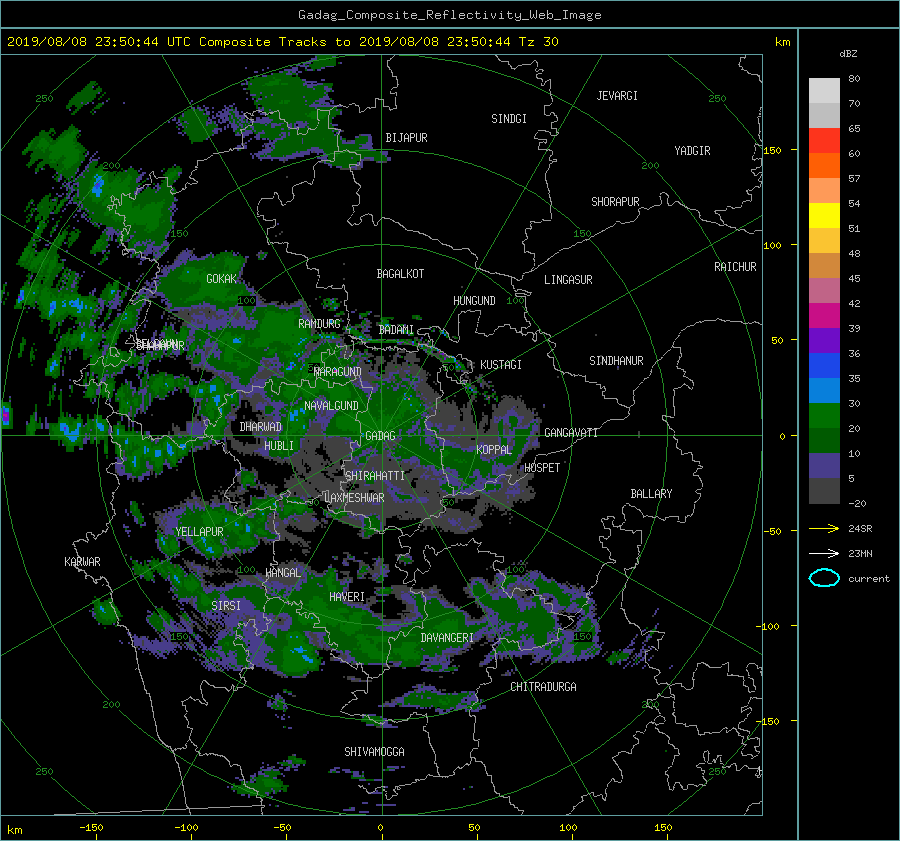Select the bright green 30-20 dBZ swatch
Viewport: 900px width, 841px height.
click(x=824, y=415)
